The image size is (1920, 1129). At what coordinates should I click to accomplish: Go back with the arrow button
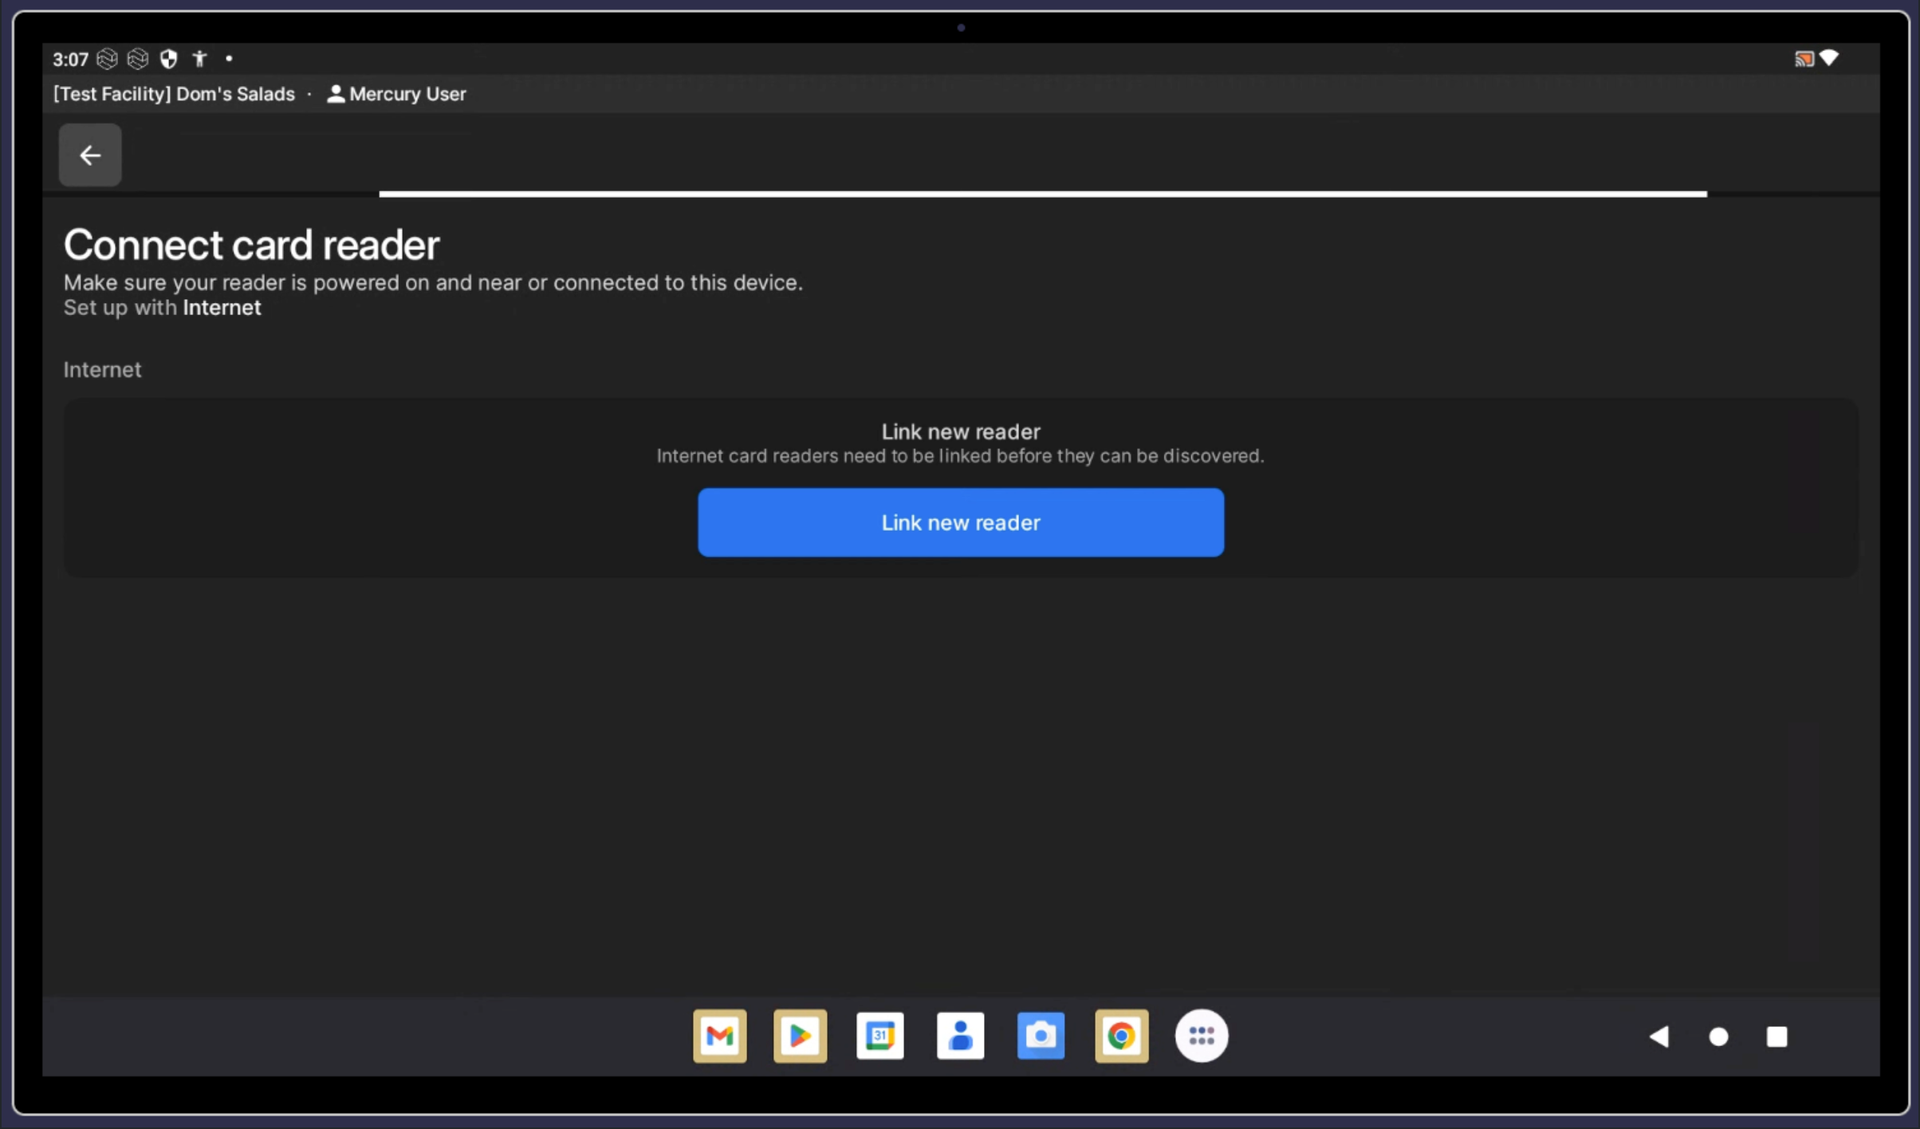(x=90, y=155)
